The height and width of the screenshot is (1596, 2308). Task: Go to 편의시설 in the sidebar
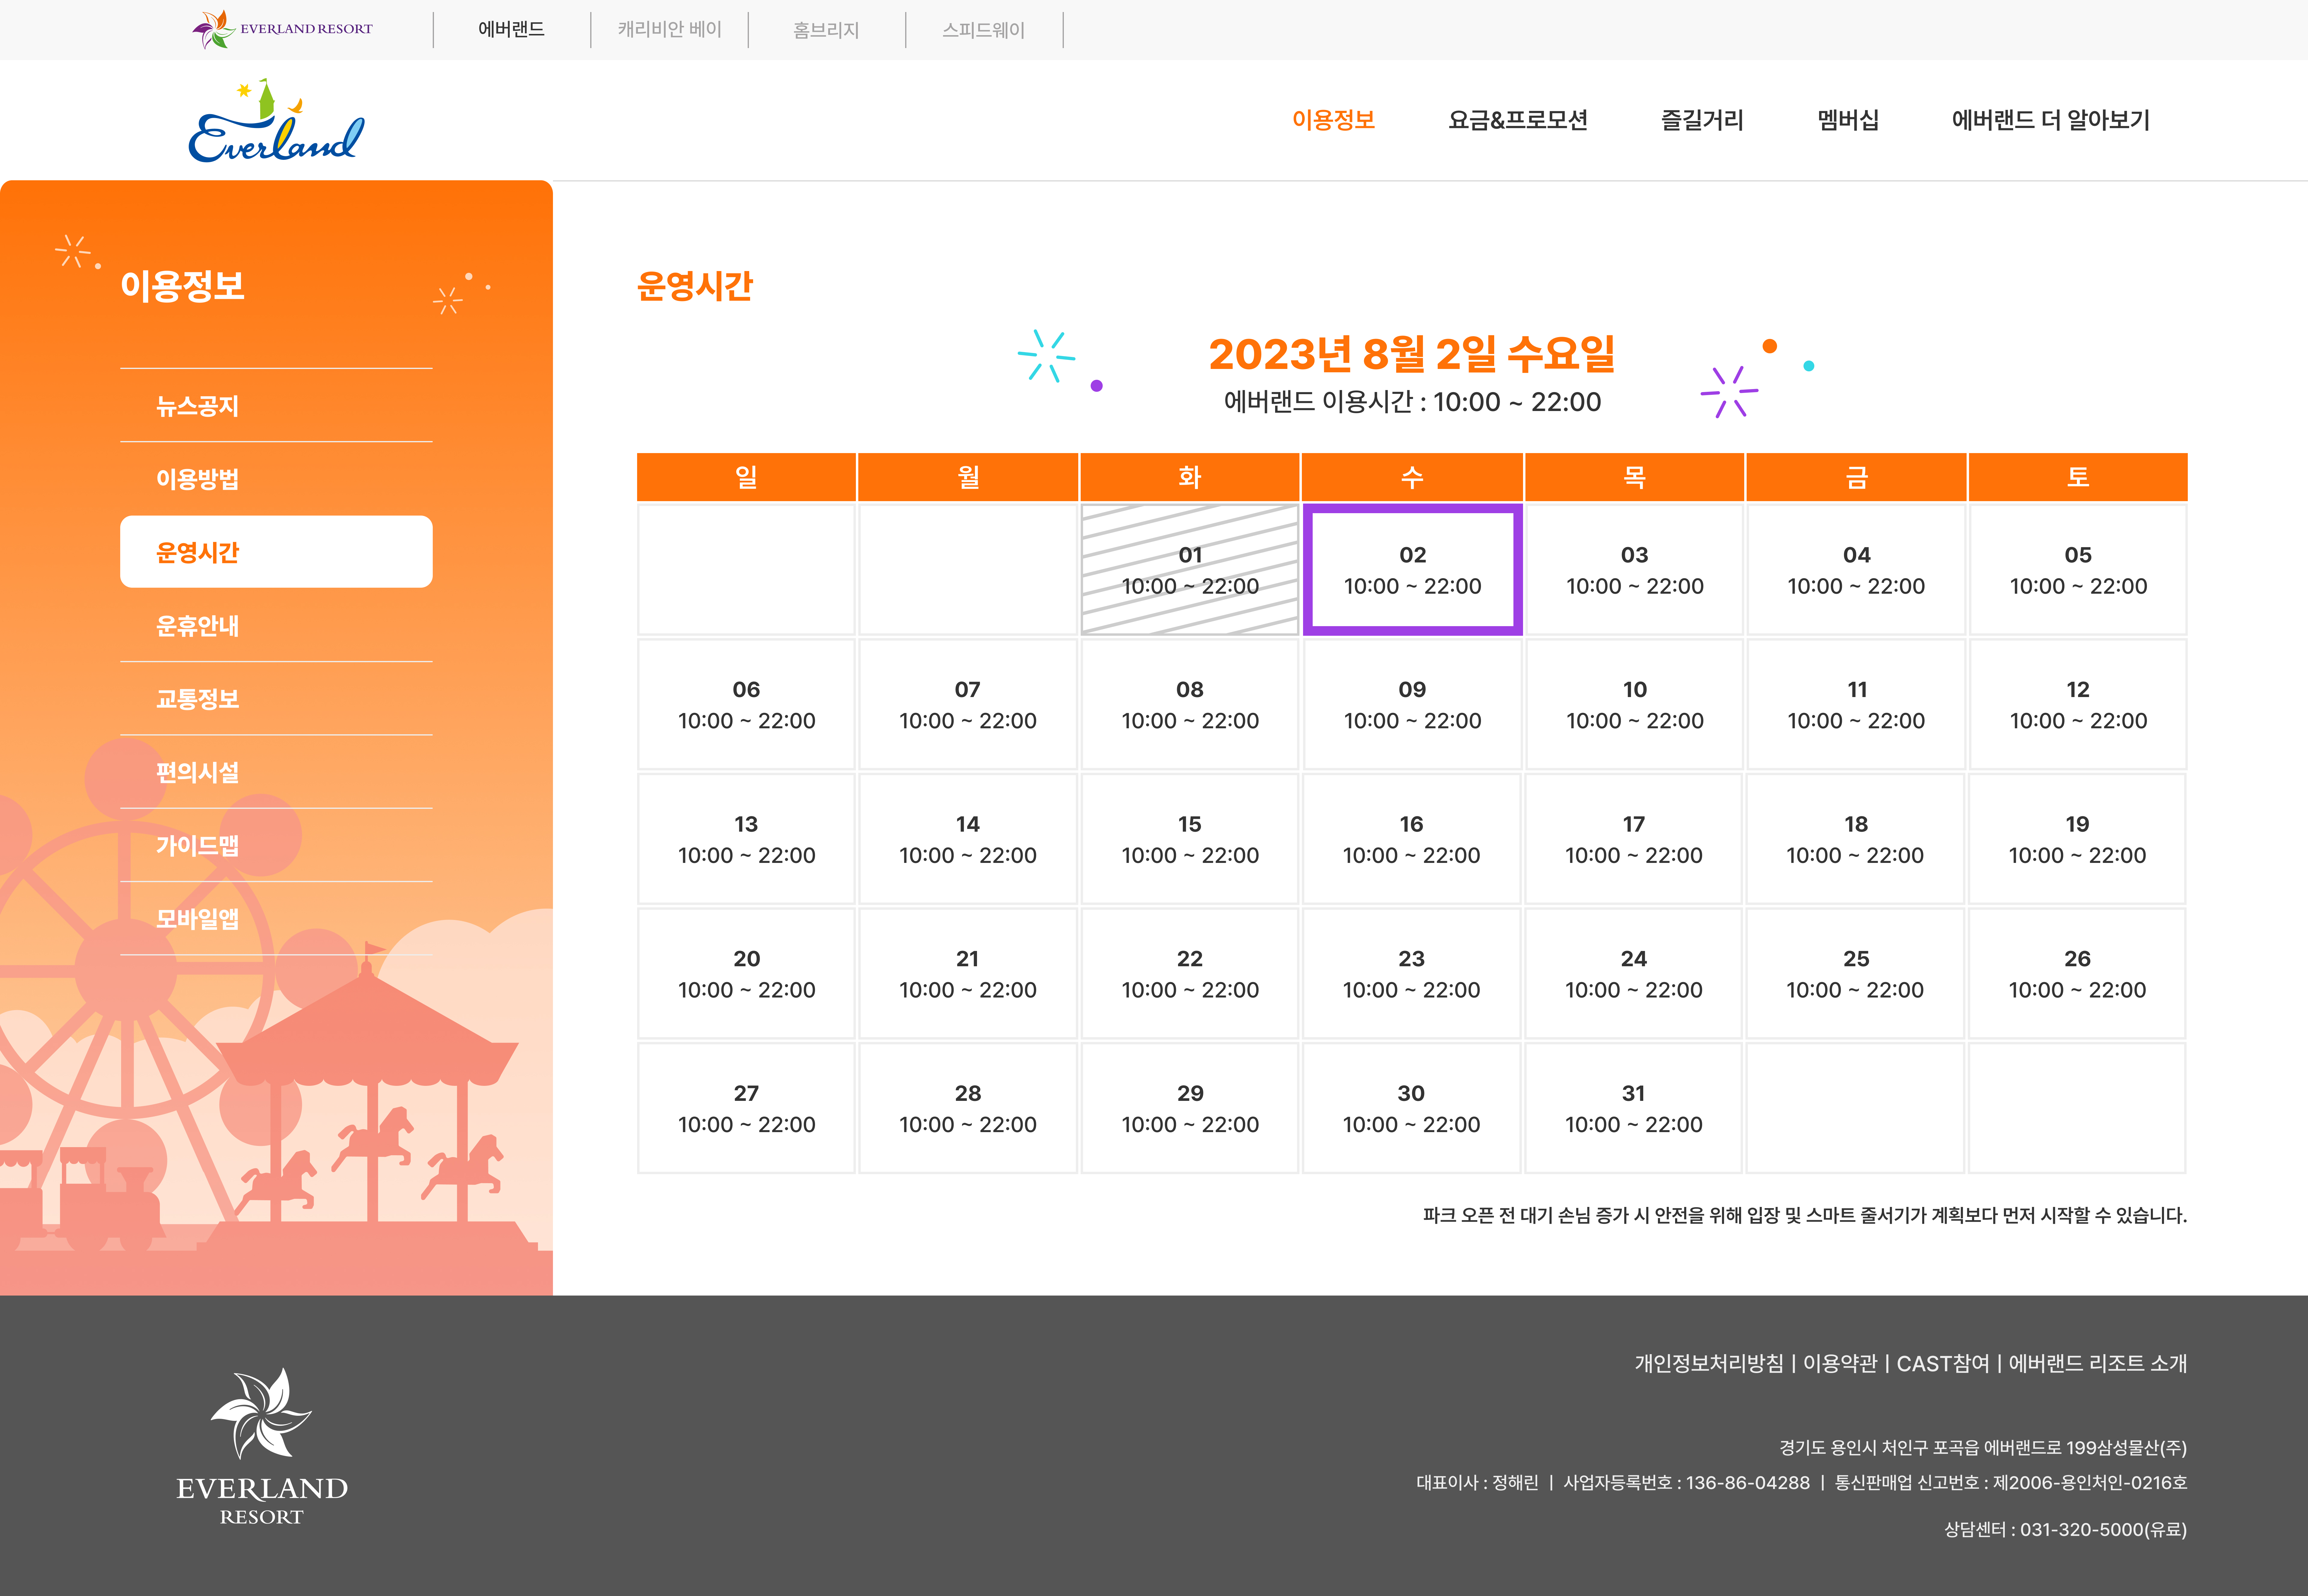(276, 772)
